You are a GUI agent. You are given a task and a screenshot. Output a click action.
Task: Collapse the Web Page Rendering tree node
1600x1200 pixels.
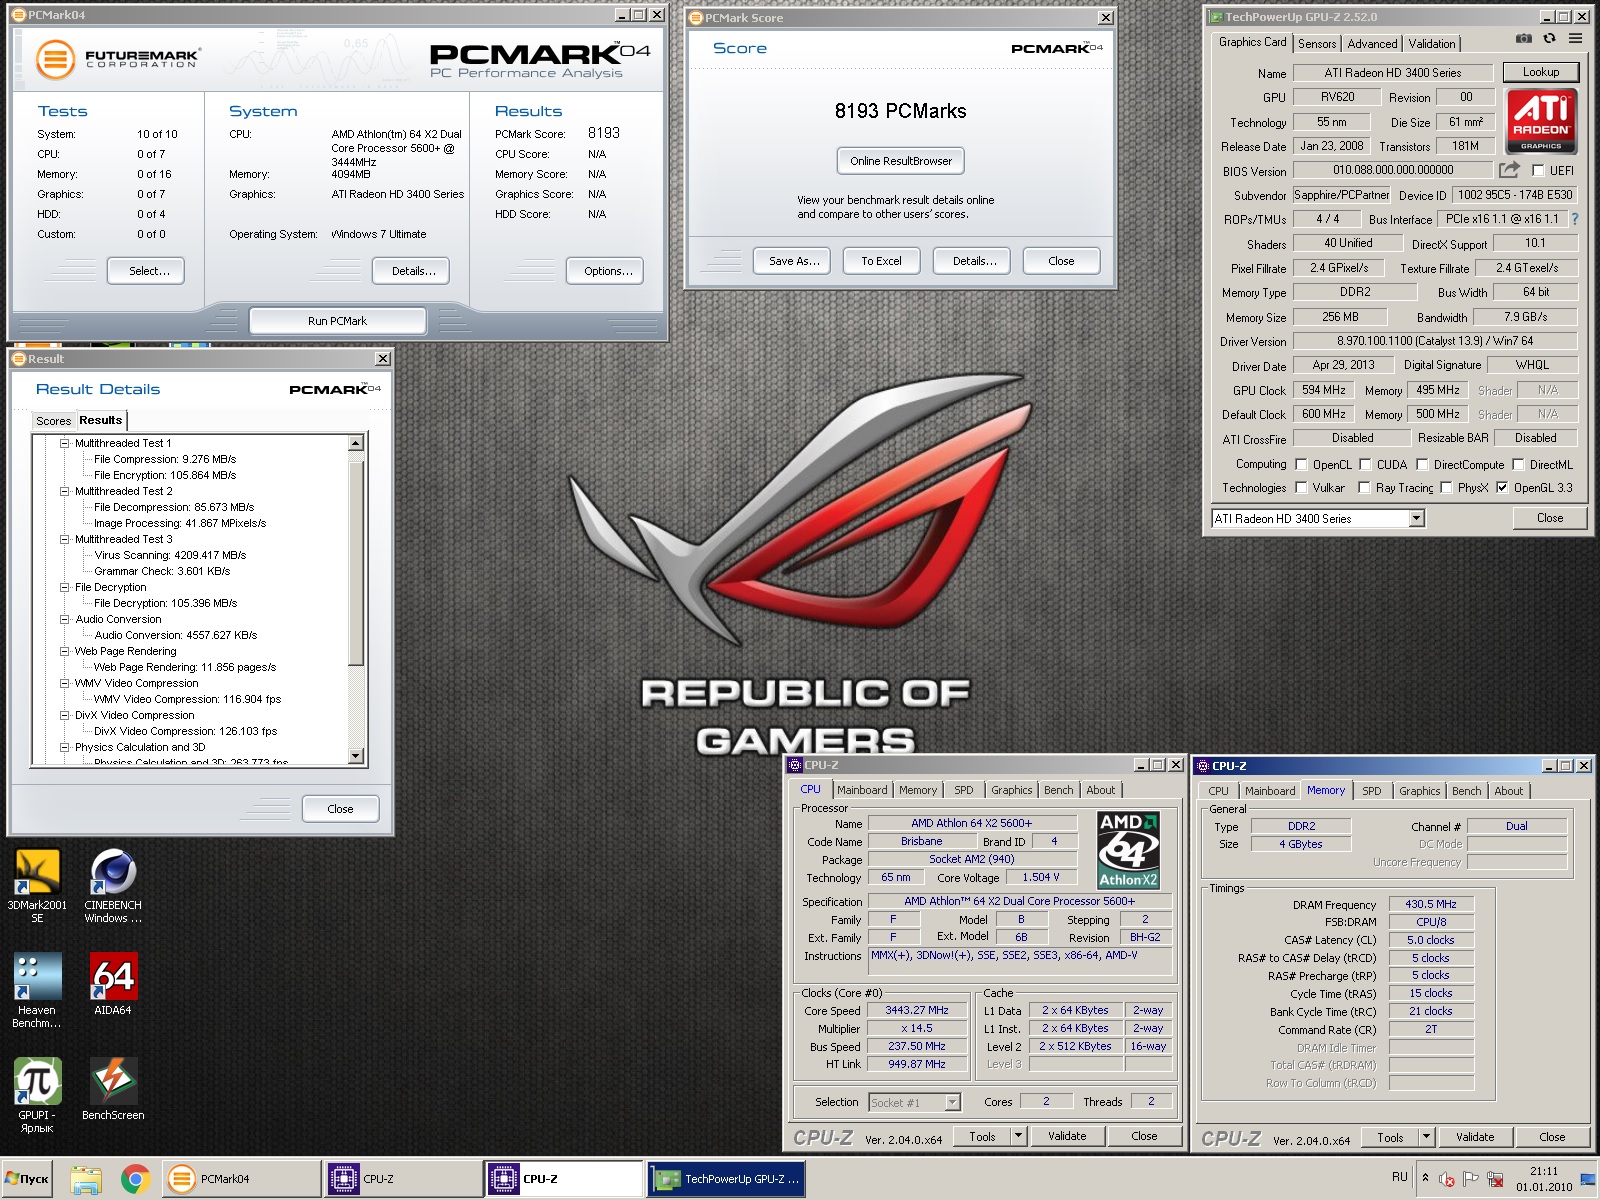(65, 651)
